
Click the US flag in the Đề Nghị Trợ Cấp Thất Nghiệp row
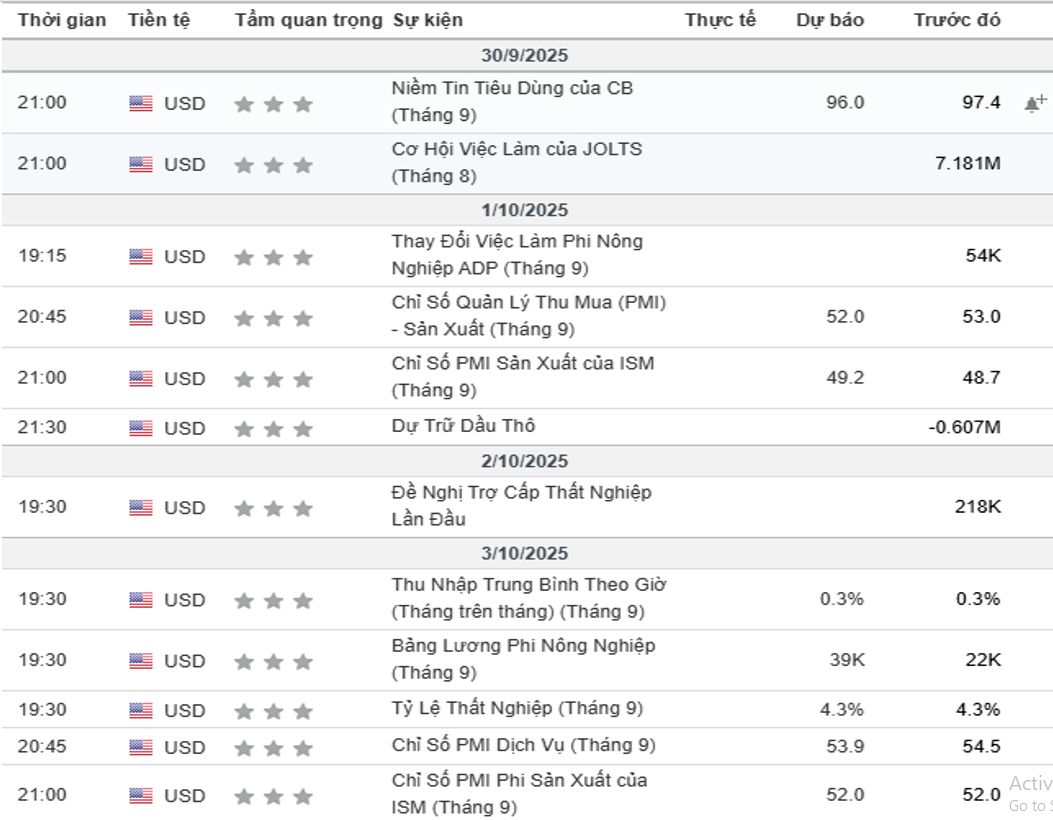point(141,508)
